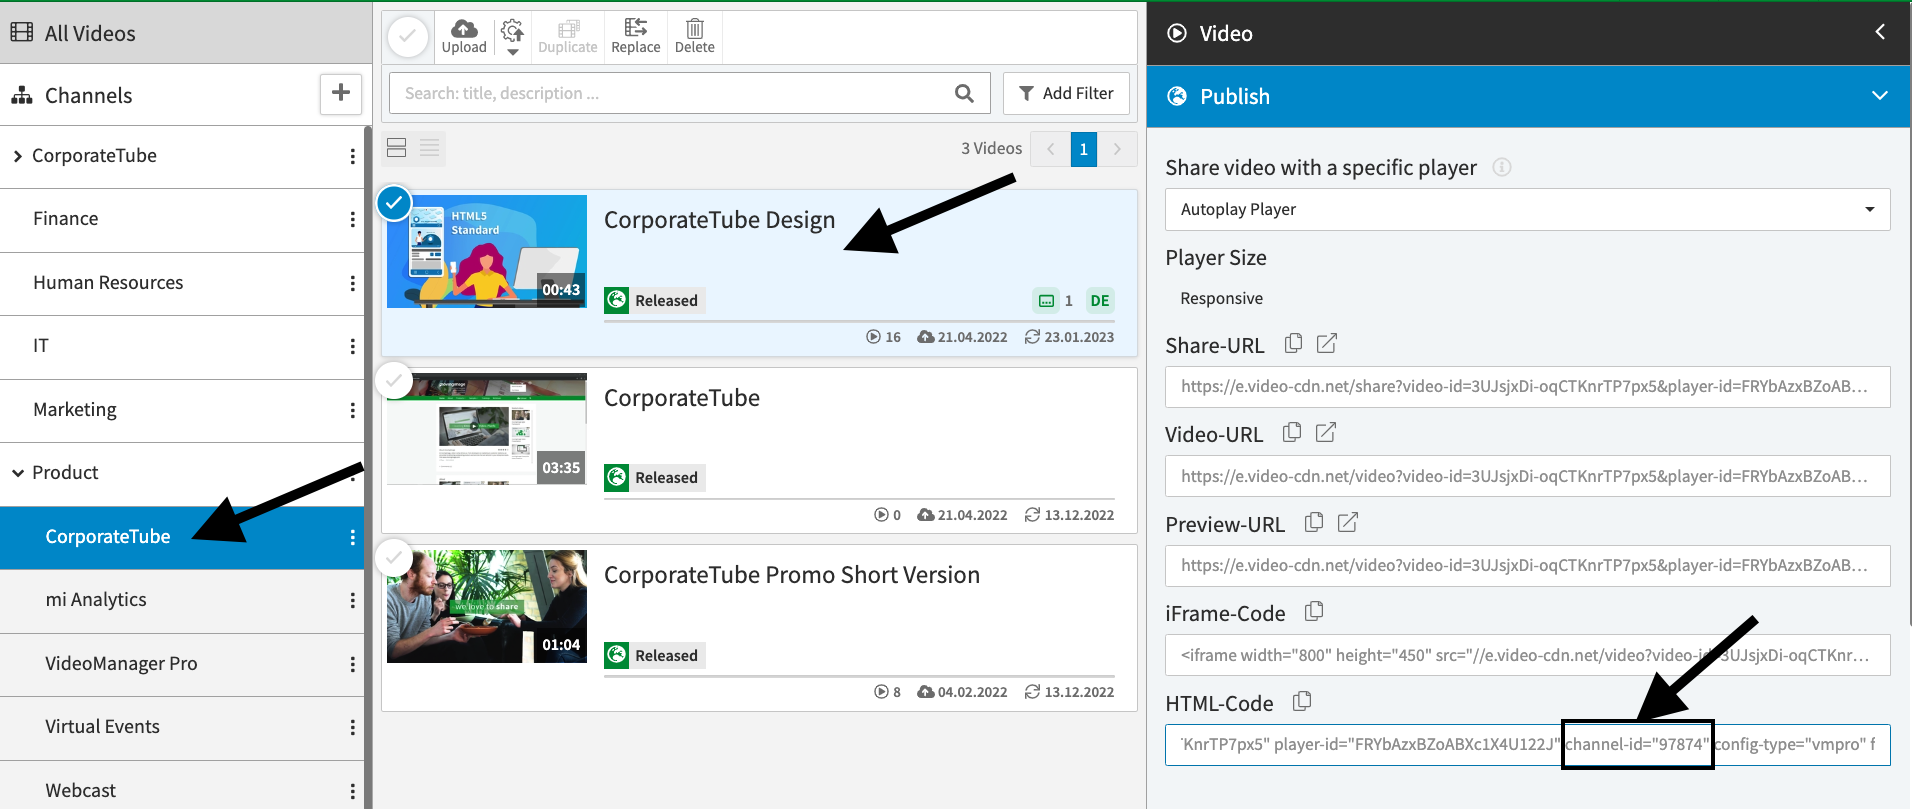Open the Share-URL in new tab

click(x=1327, y=343)
